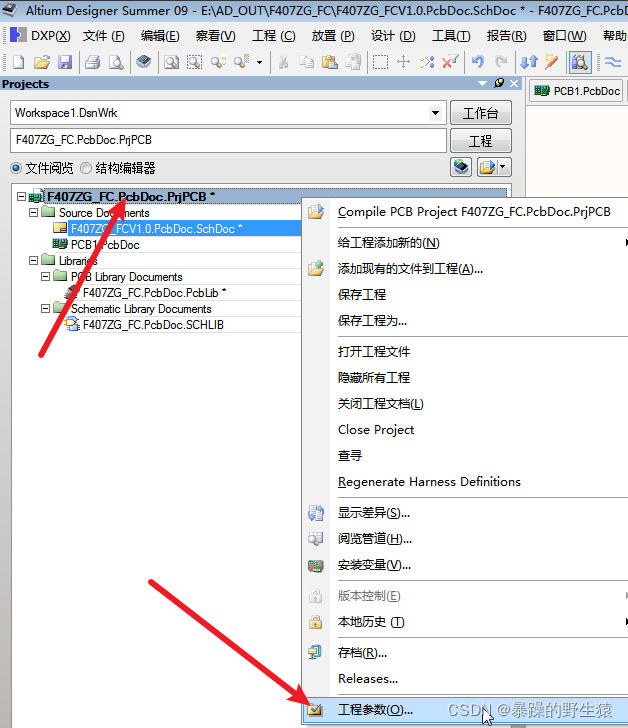The image size is (628, 728).
Task: Open the folder options button with dropdown arrow
Action: click(494, 167)
